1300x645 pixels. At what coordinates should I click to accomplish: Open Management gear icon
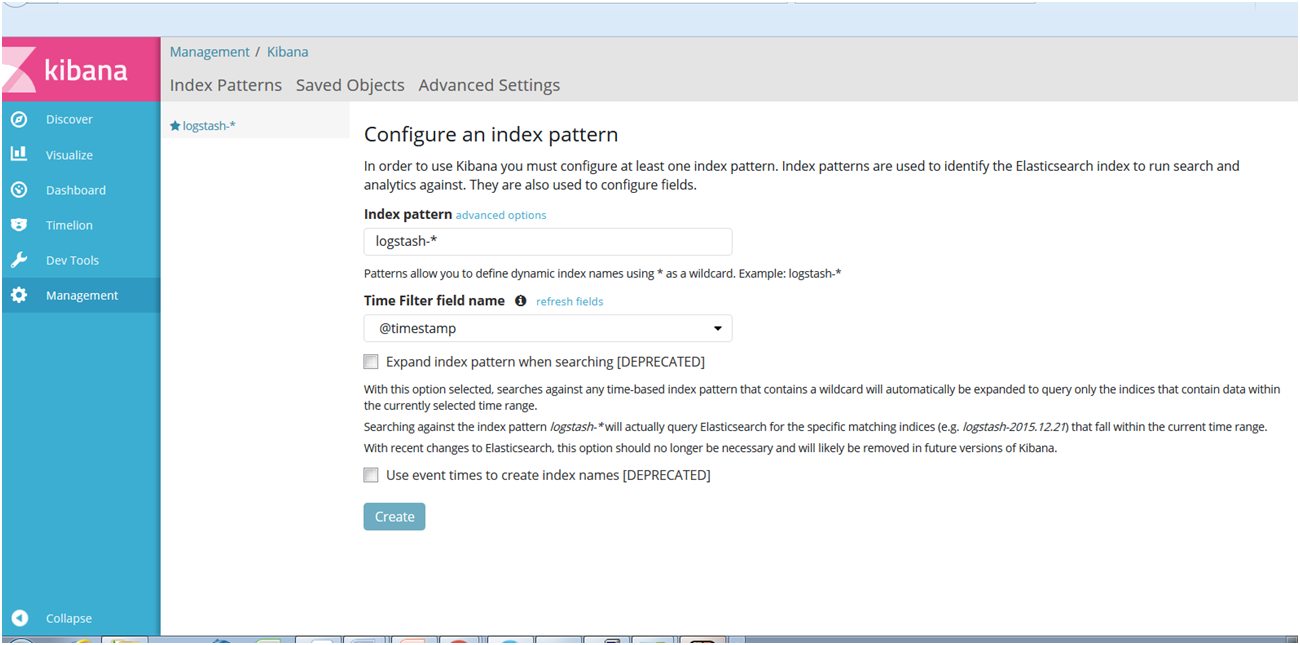click(x=19, y=295)
